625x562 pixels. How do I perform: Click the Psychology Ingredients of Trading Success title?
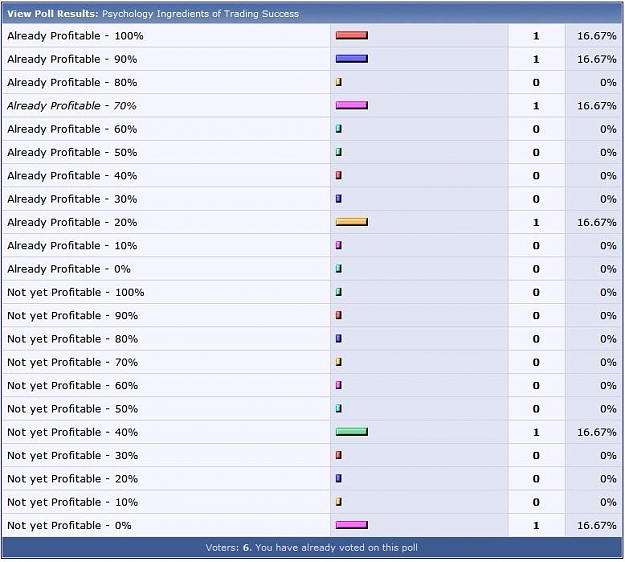click(200, 14)
